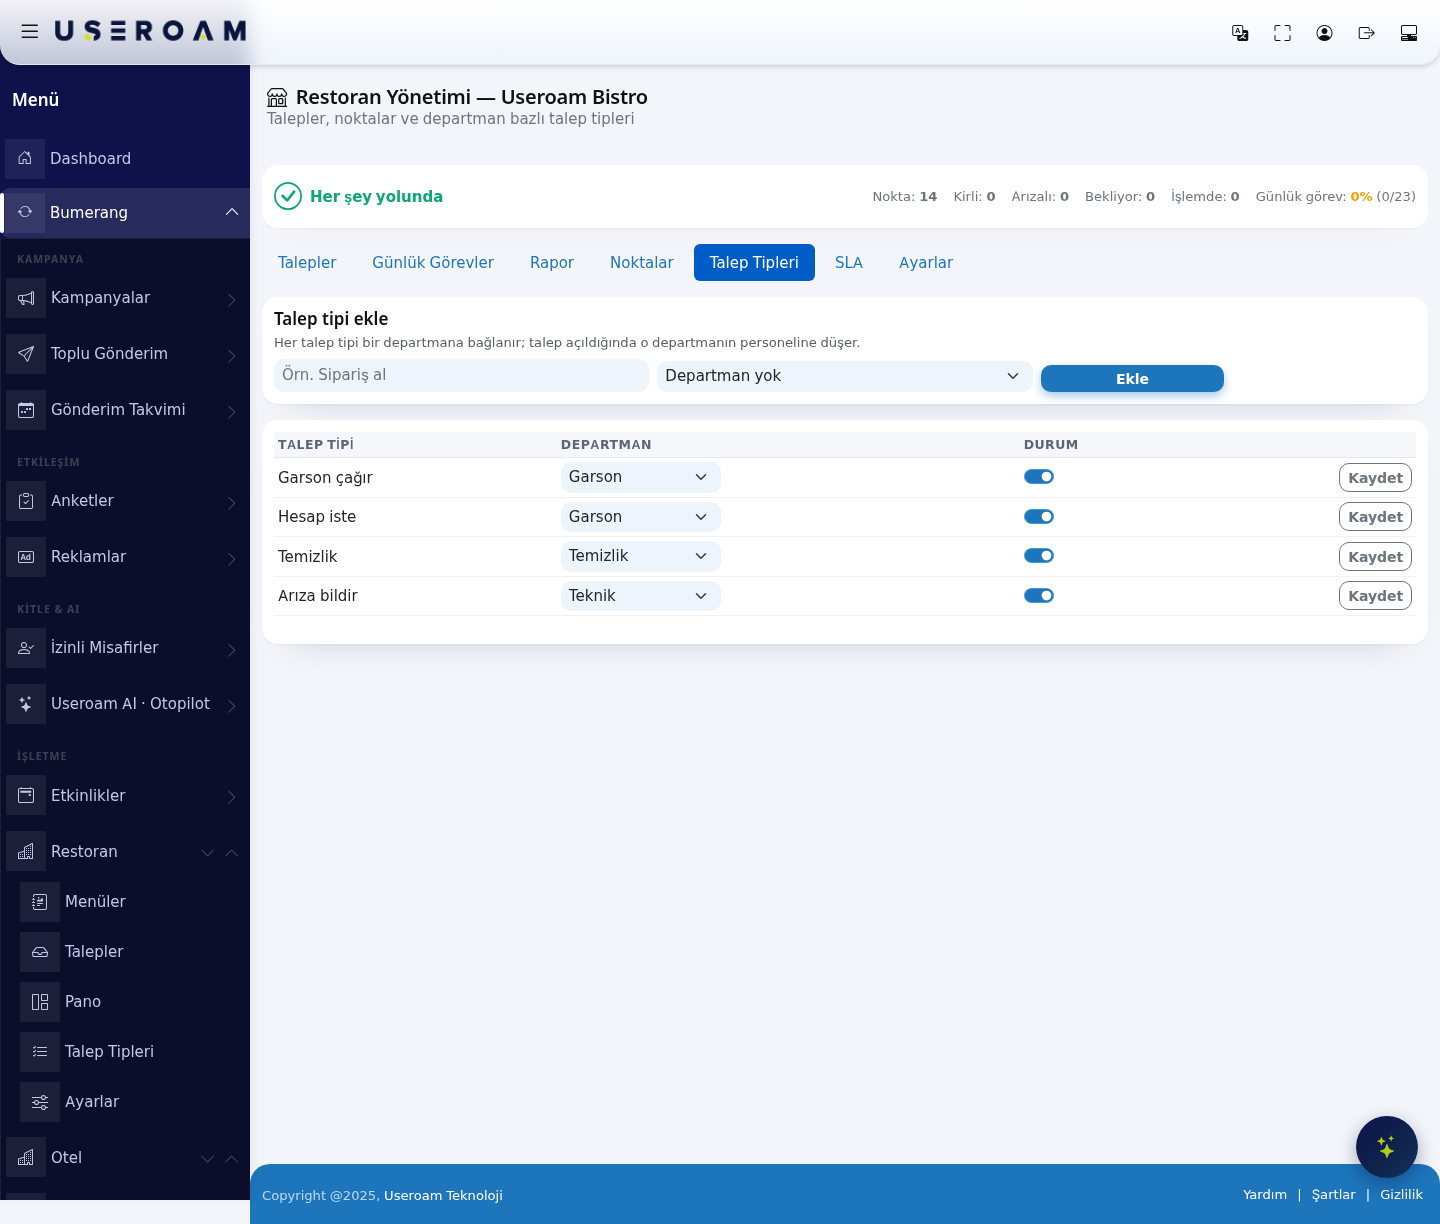Click the Reklamlar ad icon
Screen dimensions: 1440x1224
point(26,557)
